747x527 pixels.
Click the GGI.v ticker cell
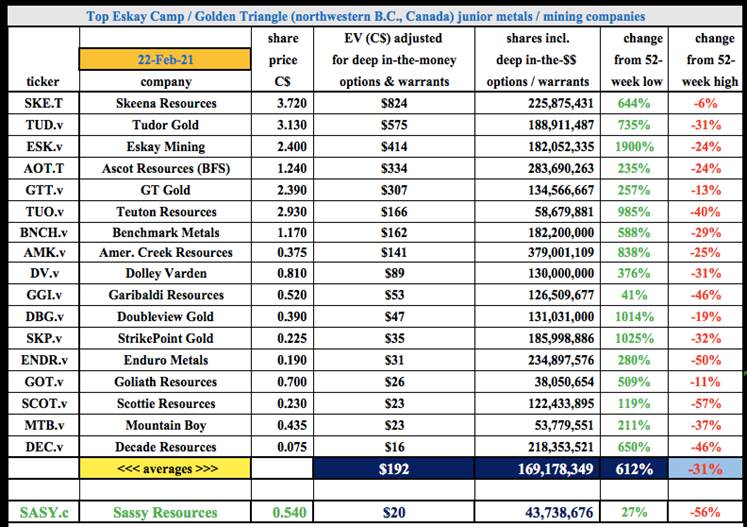click(43, 295)
